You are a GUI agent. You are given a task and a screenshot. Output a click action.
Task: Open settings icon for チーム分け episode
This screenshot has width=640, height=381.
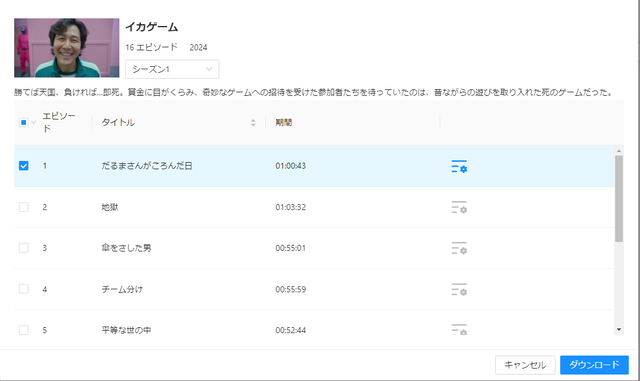[x=459, y=289]
